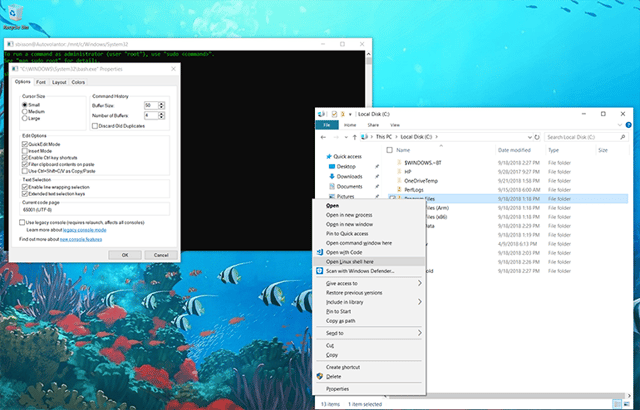Switch to large icons view via status bar icon
This screenshot has width=640, height=410.
click(x=627, y=404)
